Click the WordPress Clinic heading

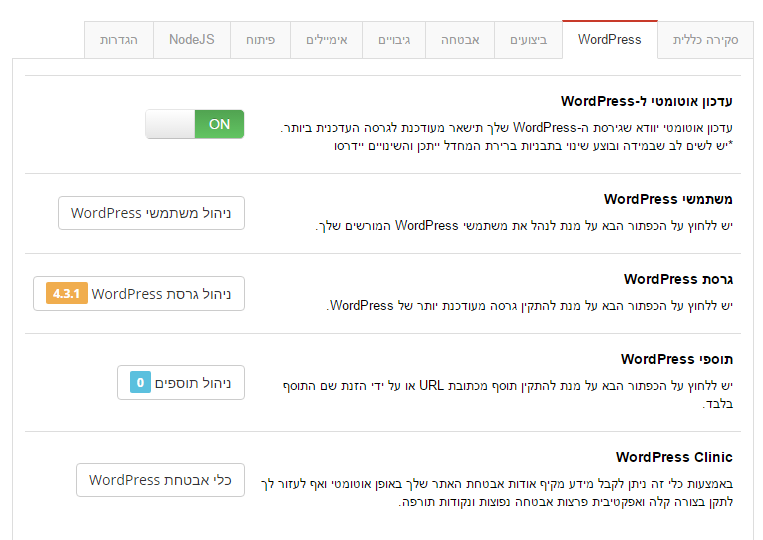click(674, 457)
